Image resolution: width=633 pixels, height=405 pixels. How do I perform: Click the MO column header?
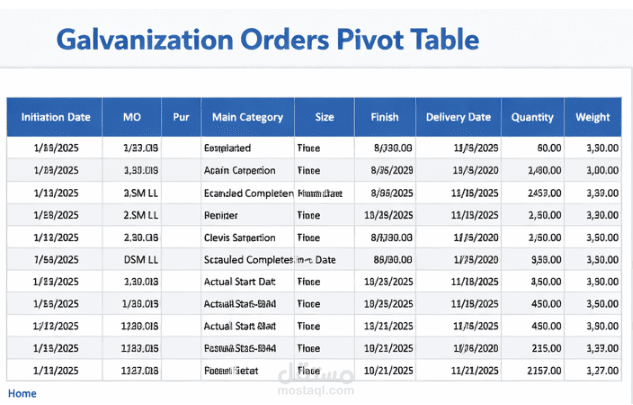click(132, 117)
